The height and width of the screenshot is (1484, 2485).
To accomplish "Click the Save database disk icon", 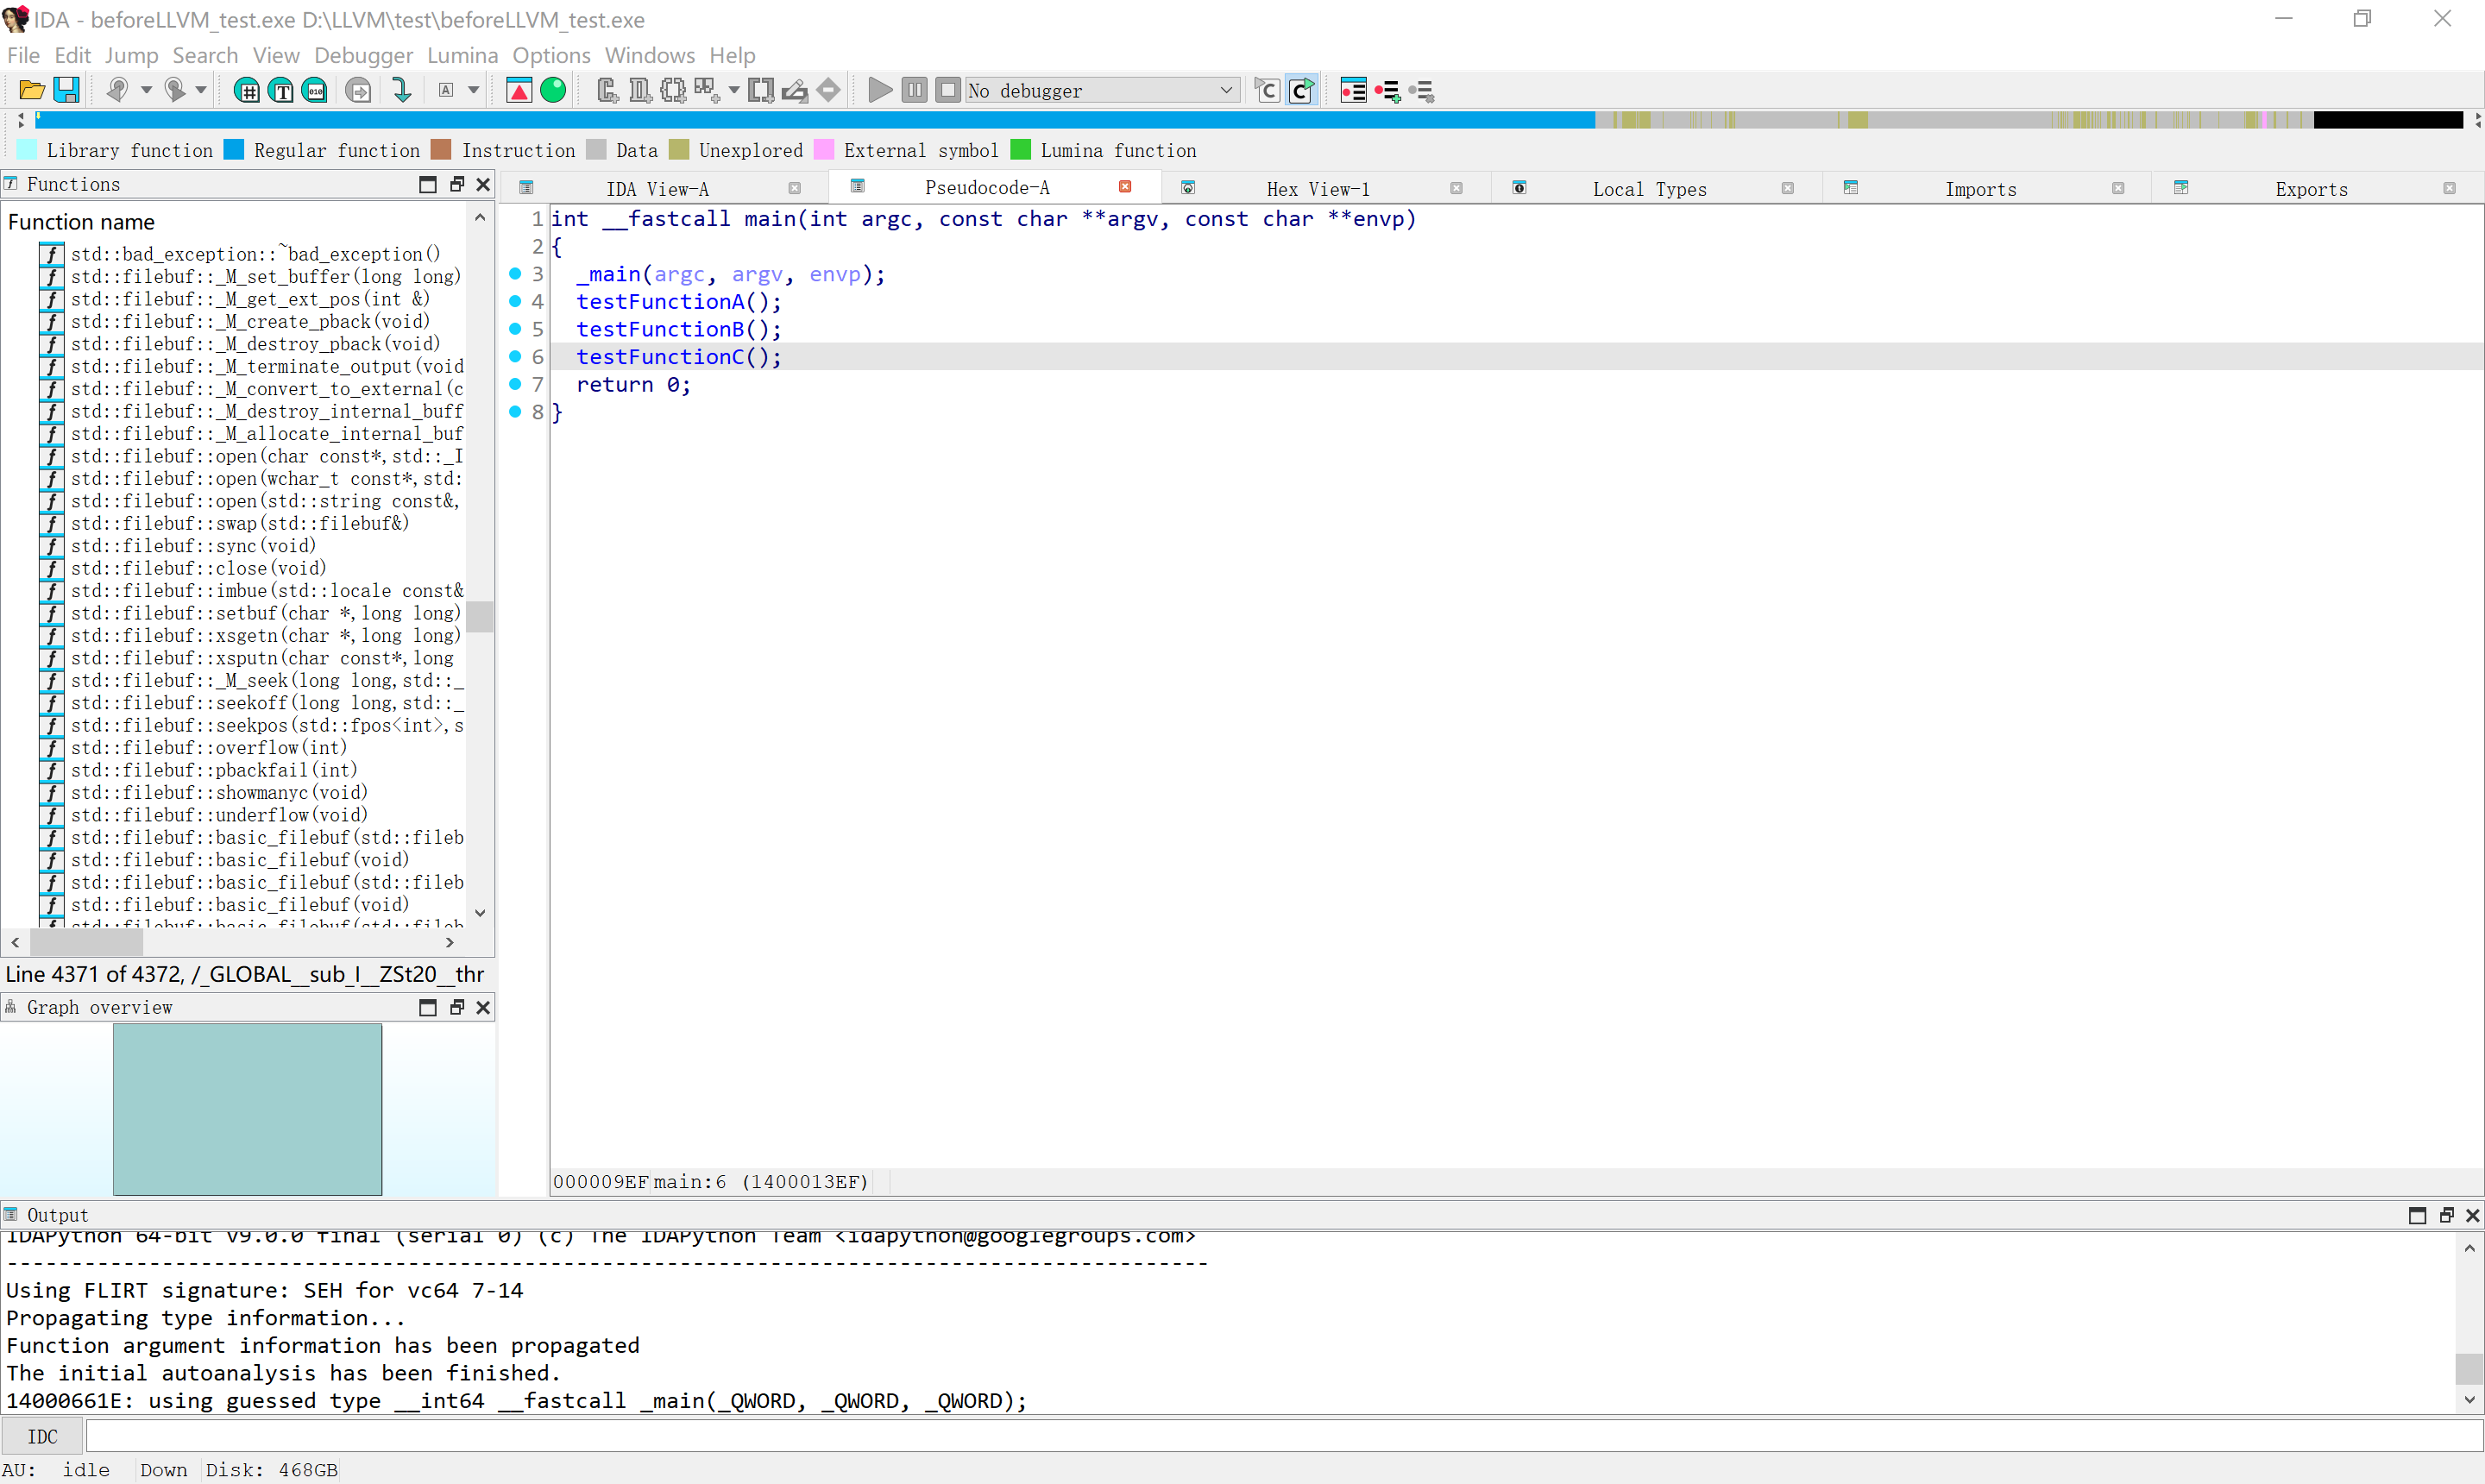I will [66, 91].
